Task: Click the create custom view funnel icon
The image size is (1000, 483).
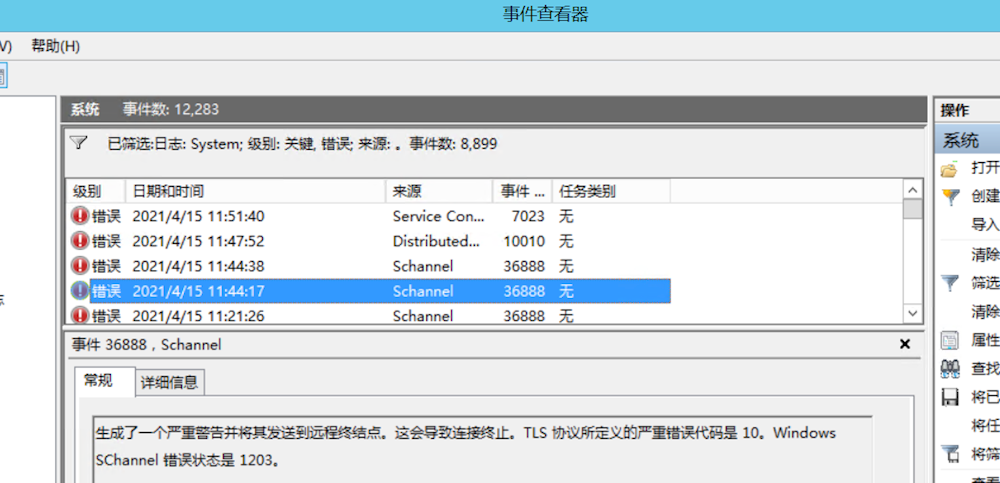Action: click(x=950, y=197)
